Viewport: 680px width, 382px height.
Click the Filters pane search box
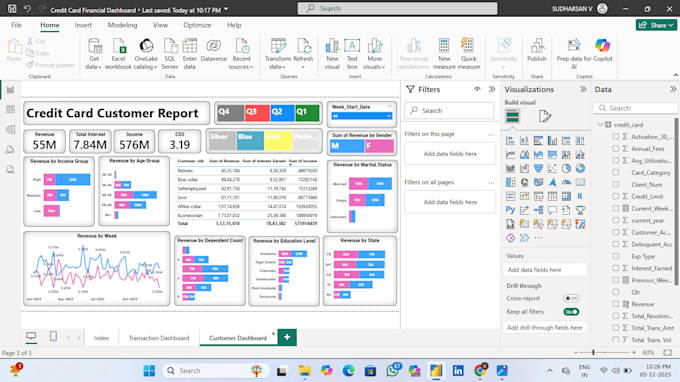pyautogui.click(x=449, y=111)
